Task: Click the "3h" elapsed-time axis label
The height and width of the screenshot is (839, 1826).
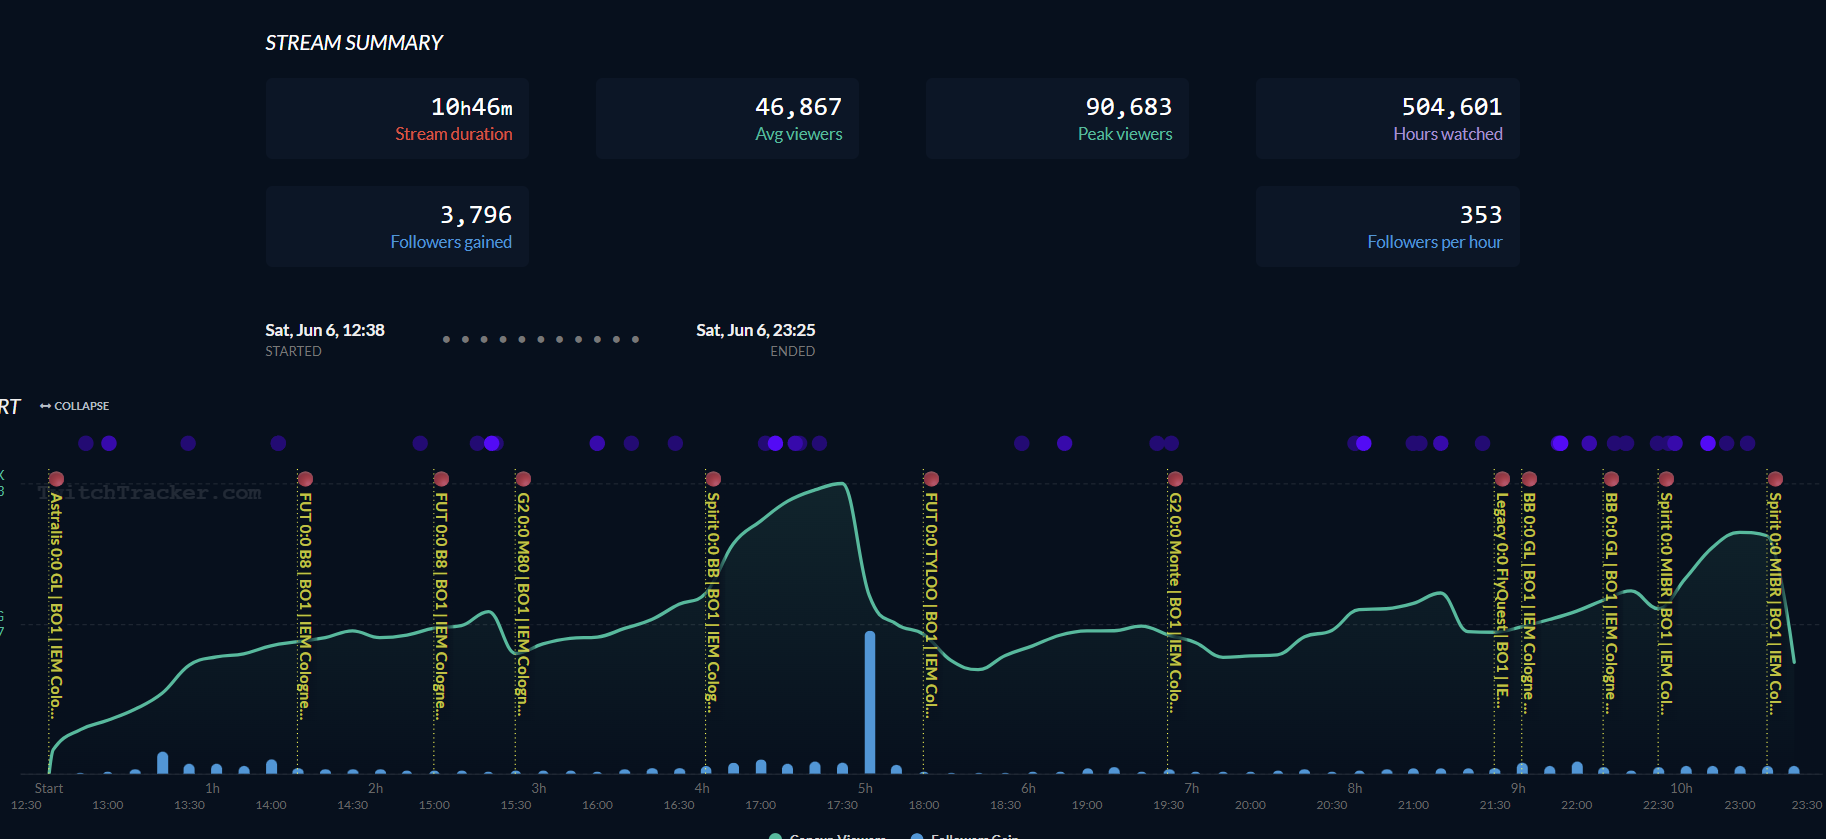Action: [539, 788]
